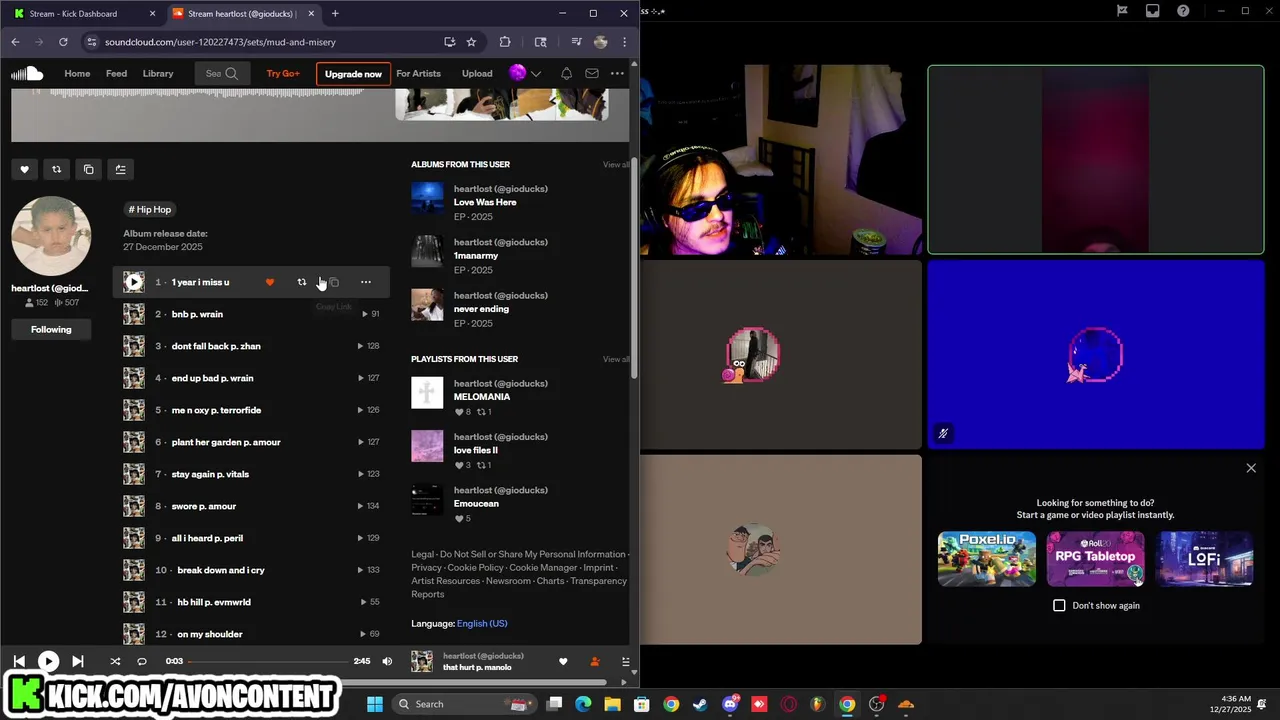Open the Next up queue icon in player
1280x720 pixels.
point(626,661)
